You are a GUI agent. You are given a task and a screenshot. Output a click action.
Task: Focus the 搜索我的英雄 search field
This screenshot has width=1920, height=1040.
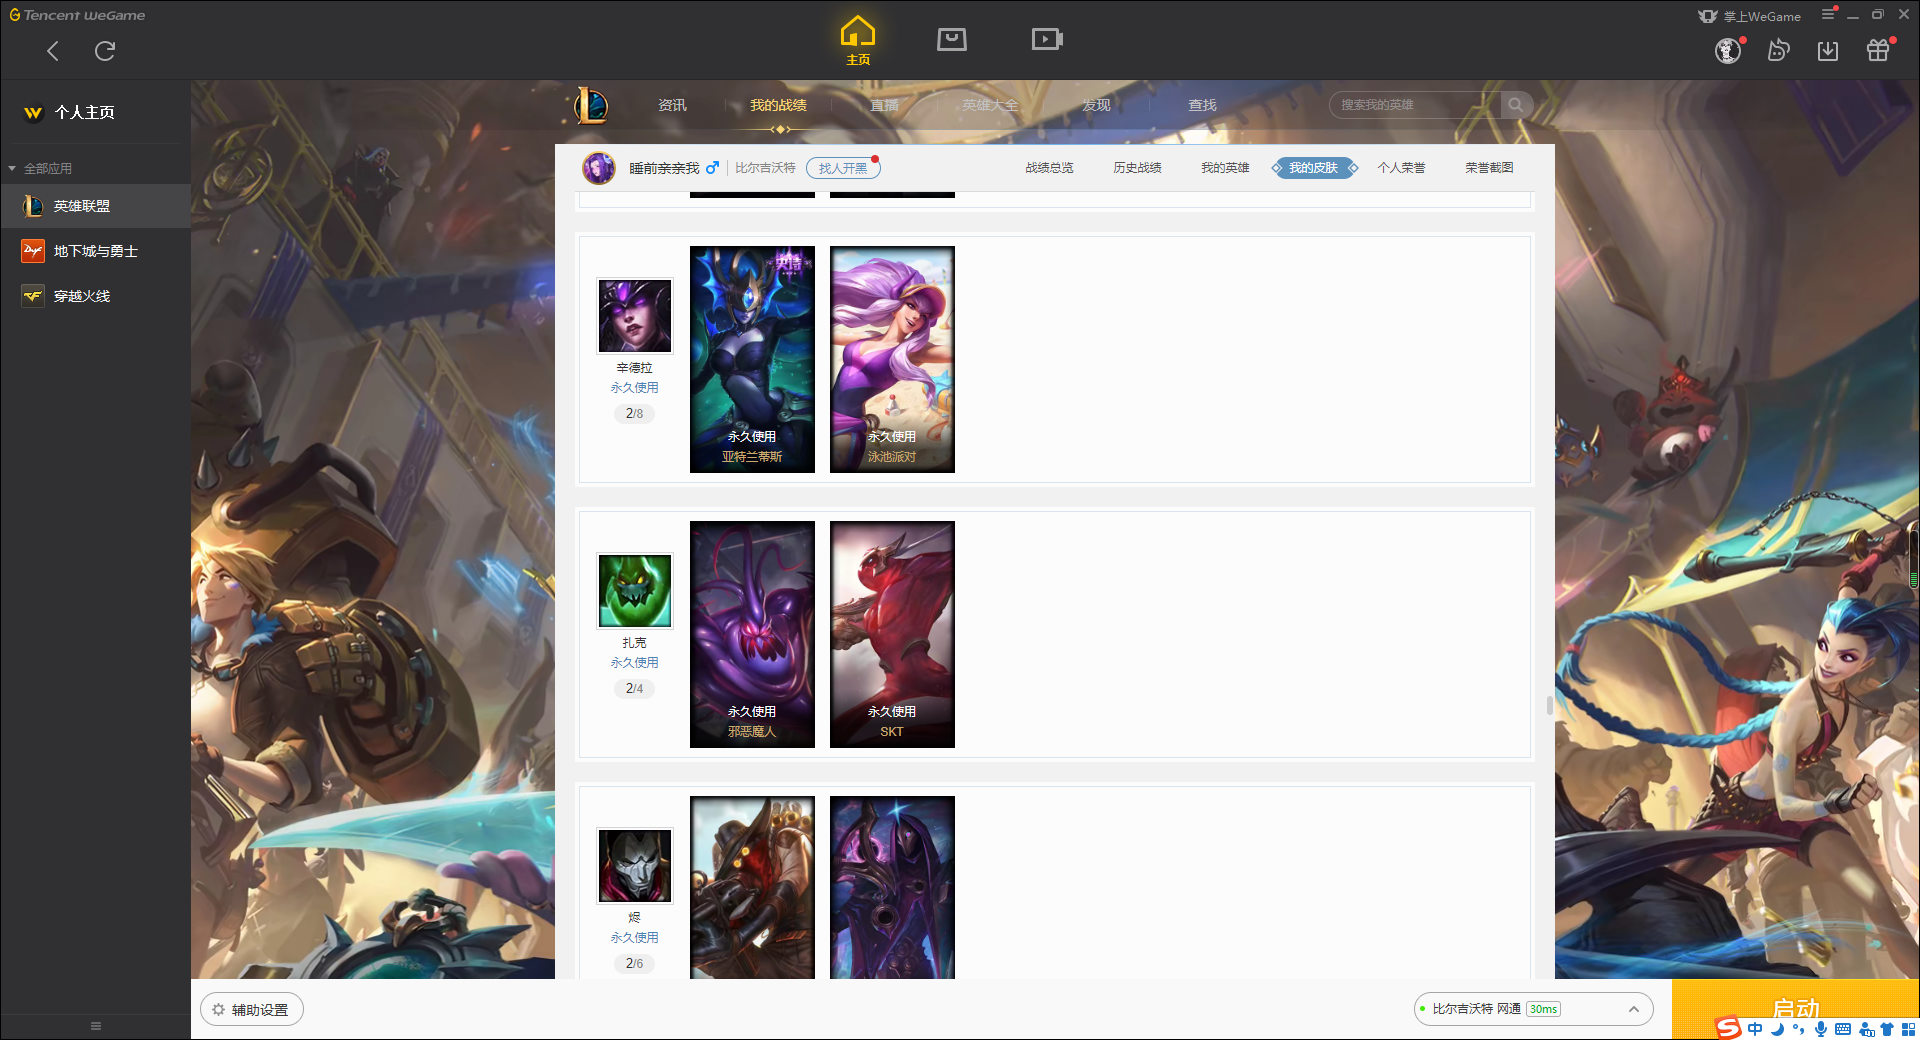point(1415,105)
